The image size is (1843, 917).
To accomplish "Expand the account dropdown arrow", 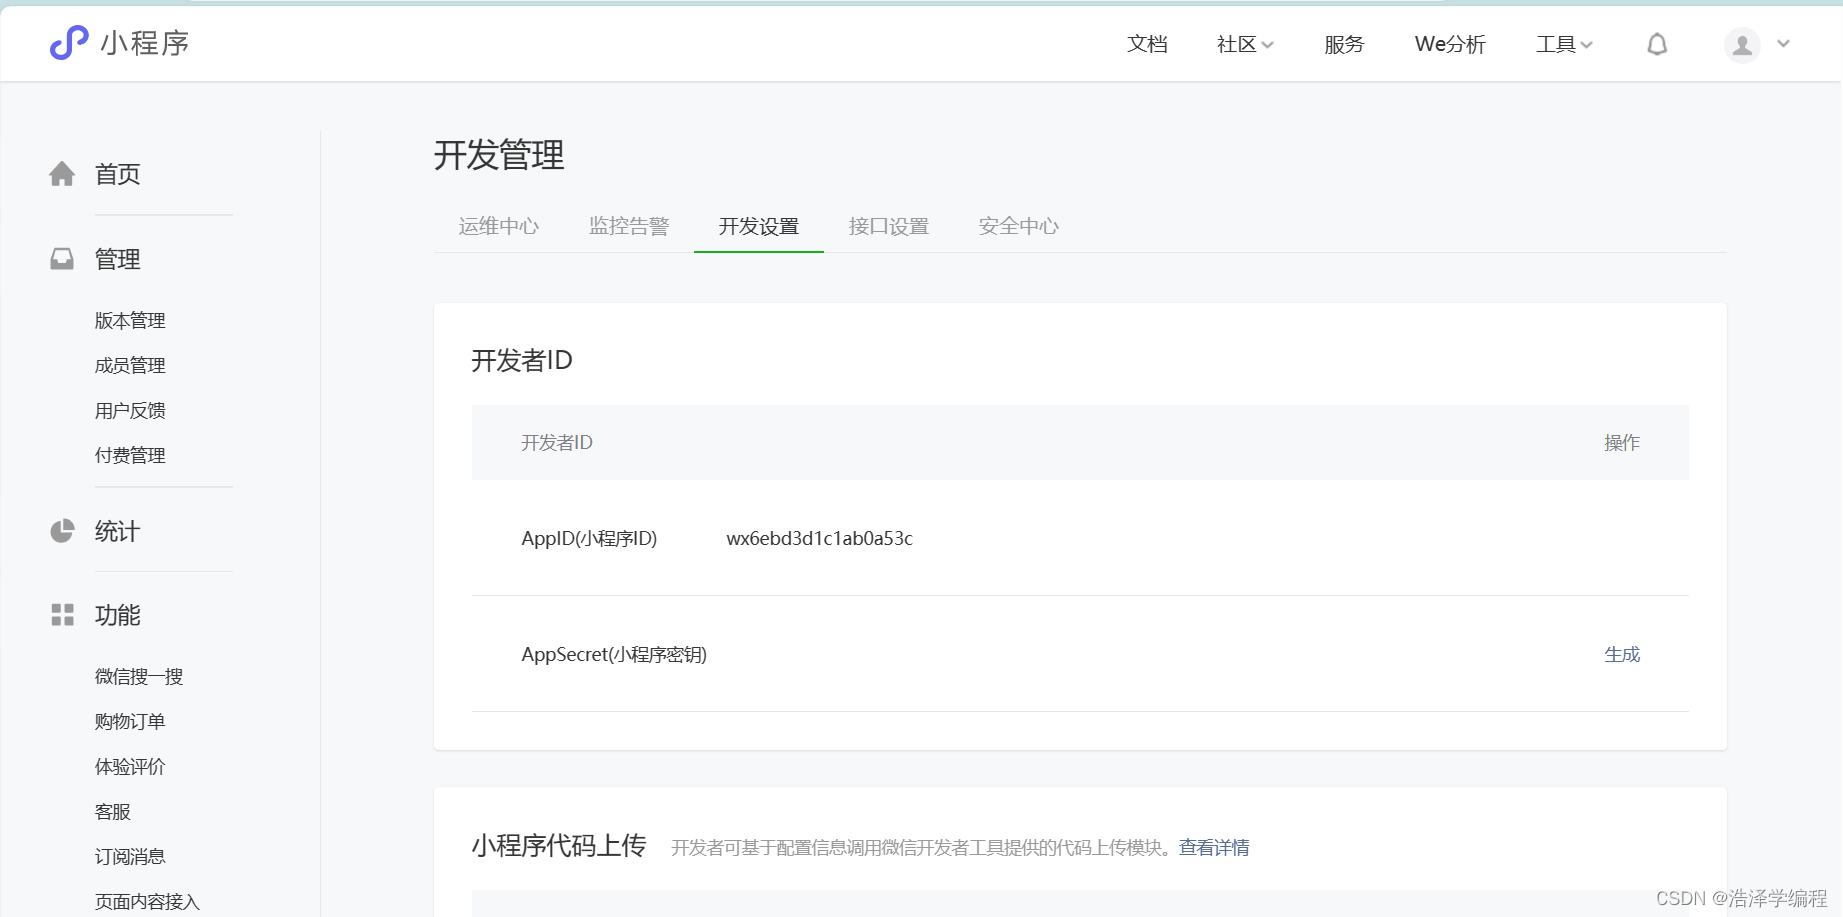I will click(1783, 44).
